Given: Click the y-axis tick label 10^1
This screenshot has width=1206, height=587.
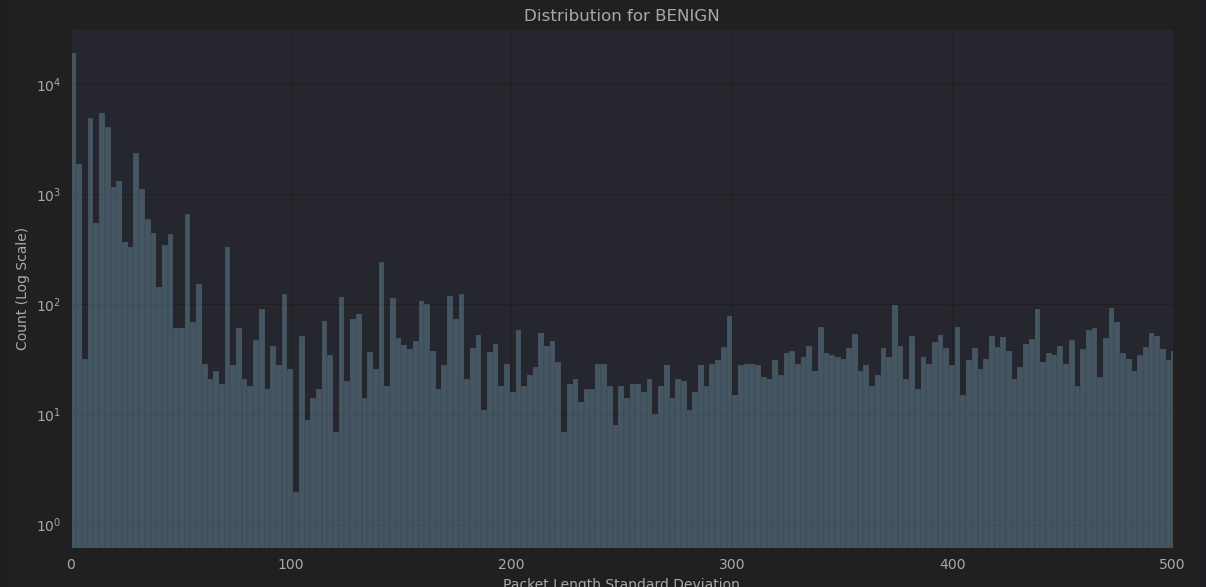Looking at the screenshot, I should pyautogui.click(x=49, y=415).
